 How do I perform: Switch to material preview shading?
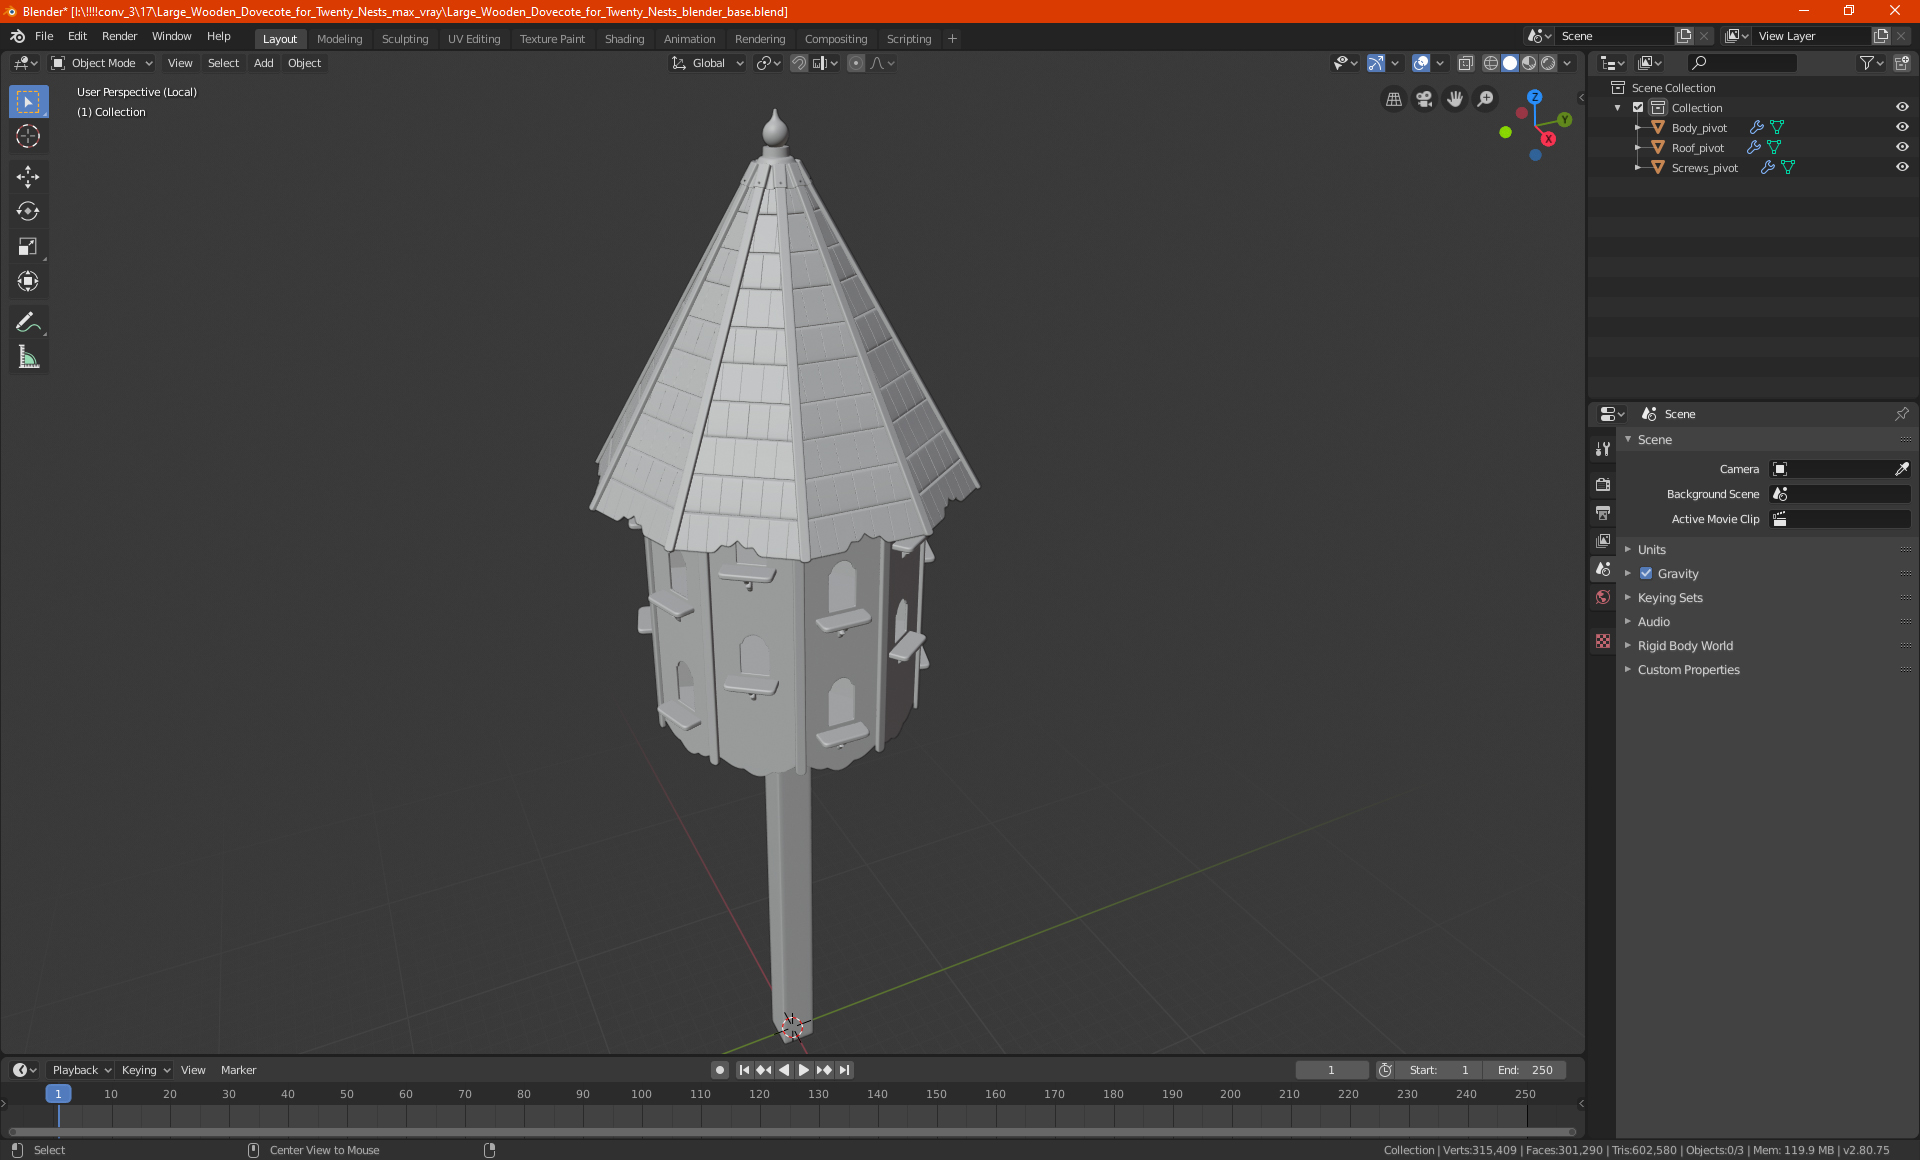point(1529,63)
